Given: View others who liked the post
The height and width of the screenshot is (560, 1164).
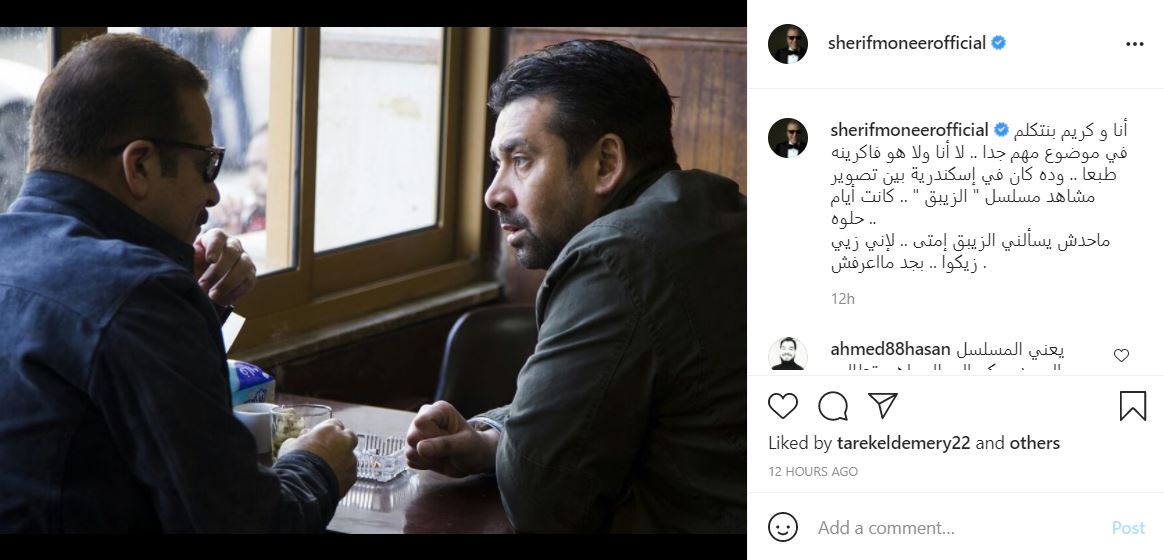Looking at the screenshot, I should tap(1035, 443).
